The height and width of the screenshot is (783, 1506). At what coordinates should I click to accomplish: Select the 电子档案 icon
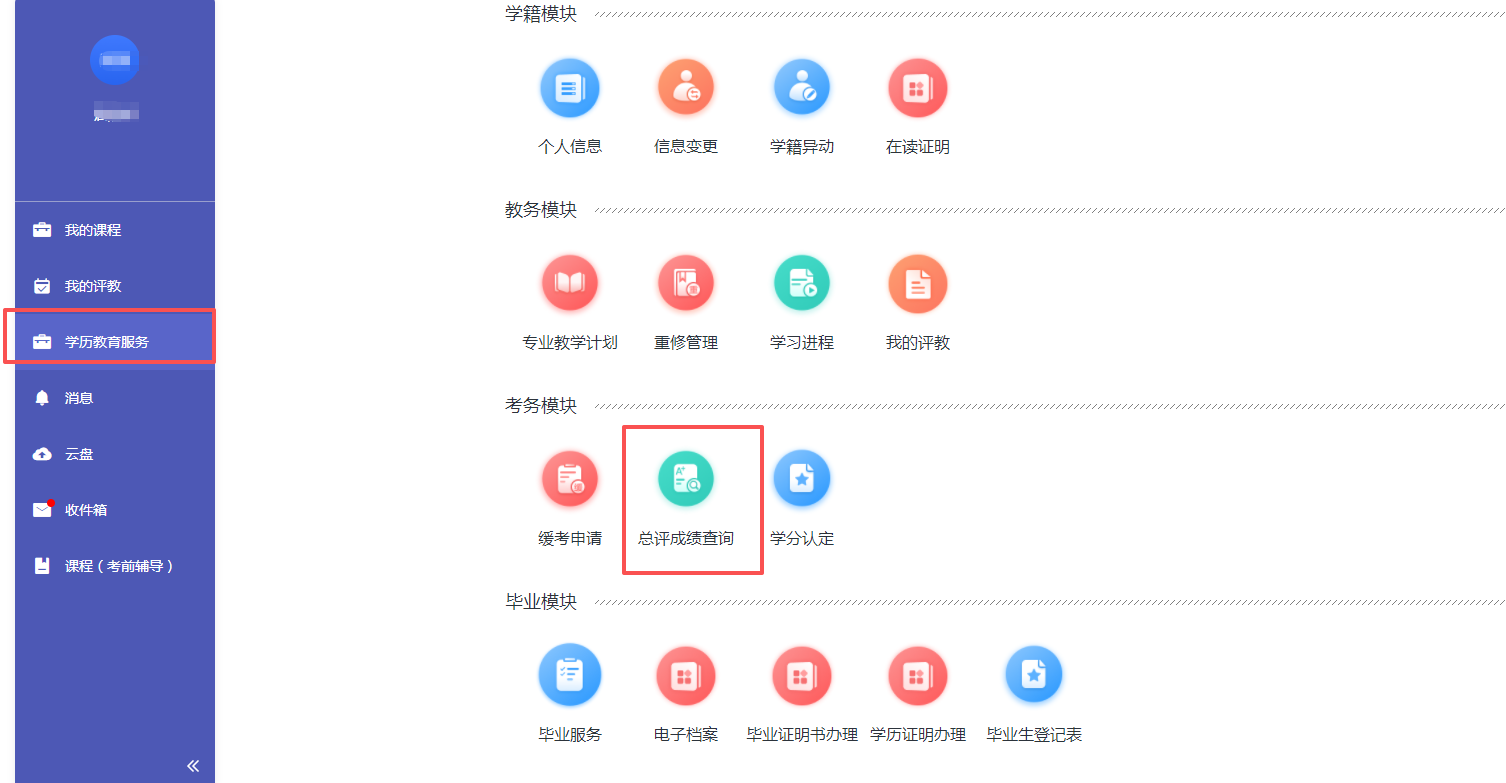[x=685, y=676]
